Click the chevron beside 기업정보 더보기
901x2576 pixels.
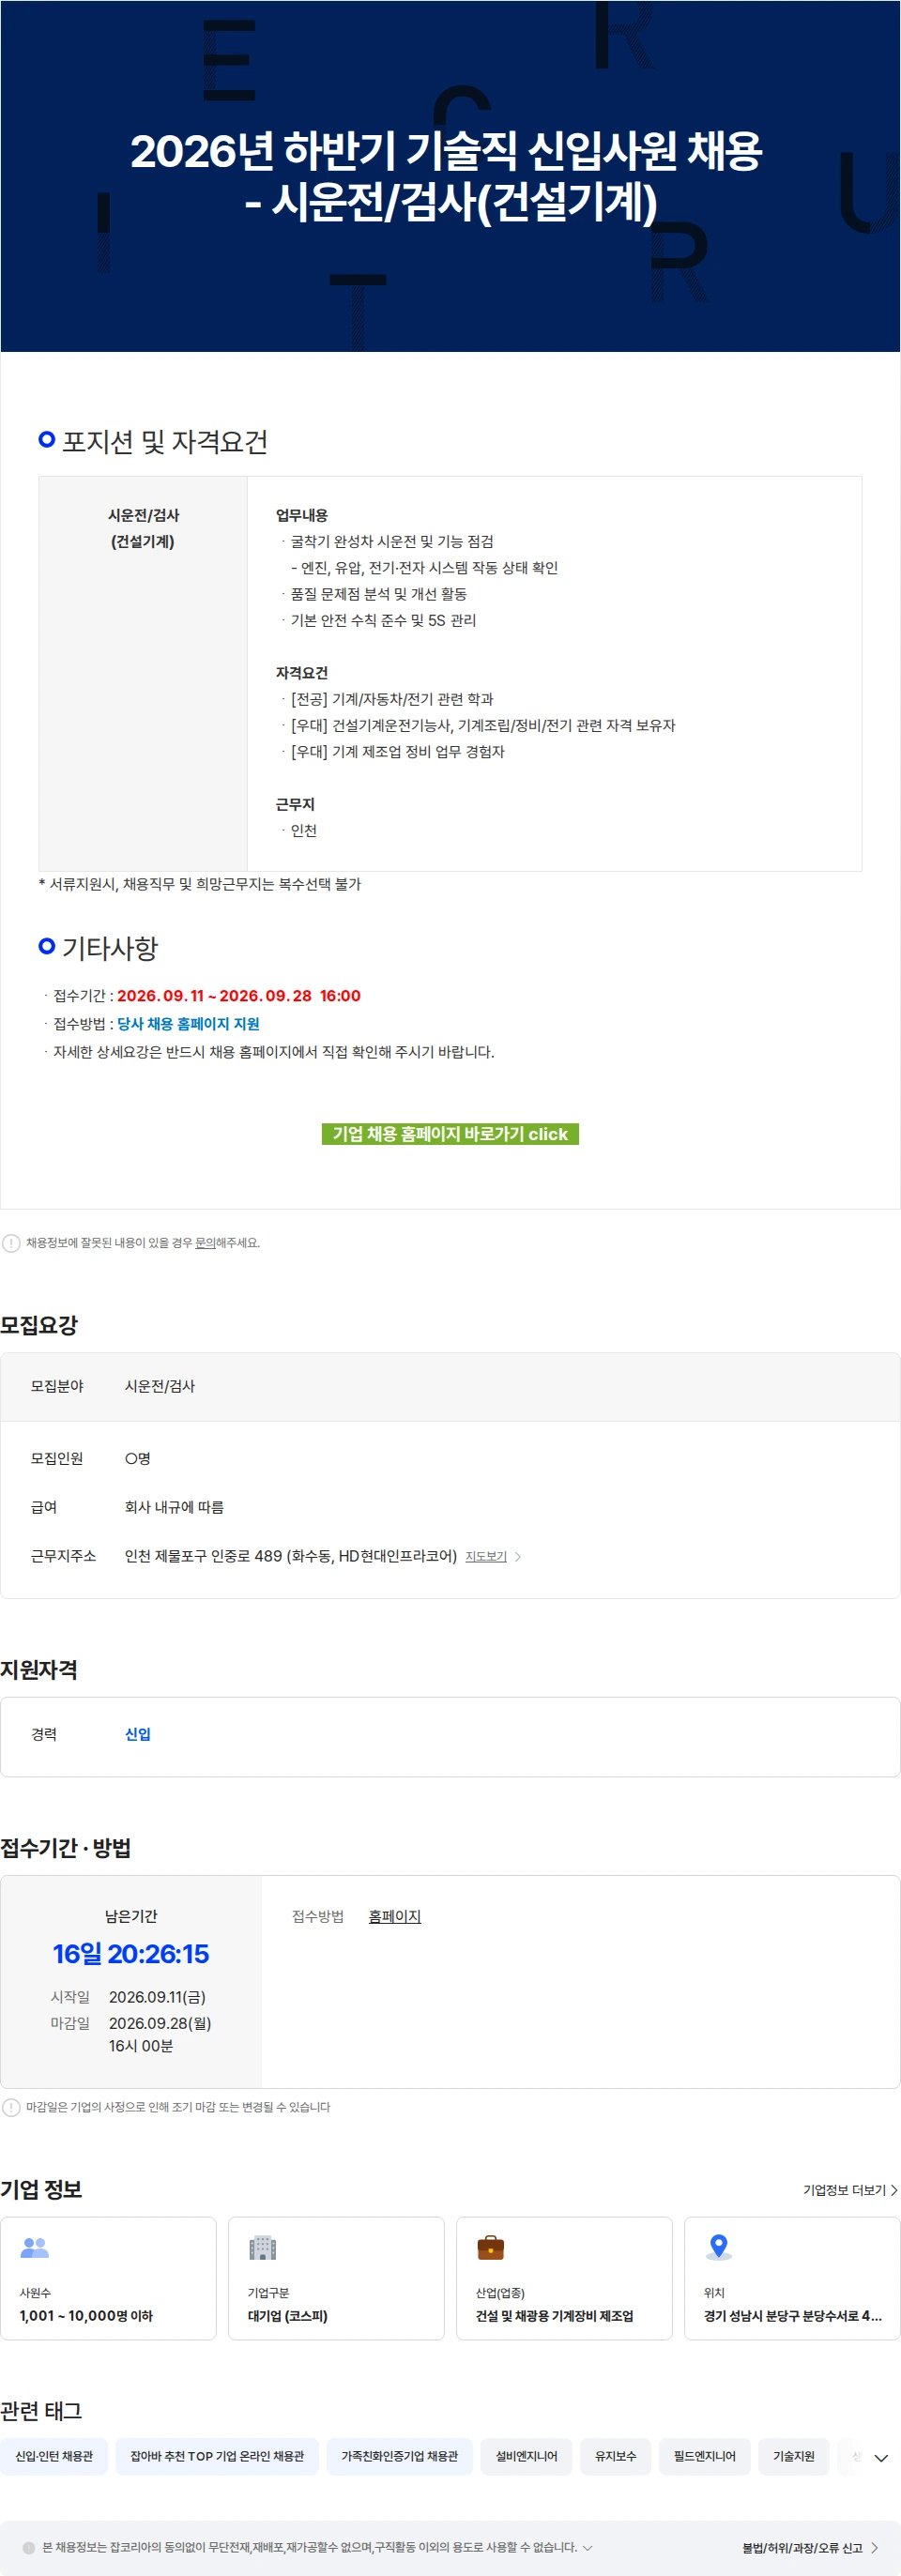pyautogui.click(x=894, y=2190)
